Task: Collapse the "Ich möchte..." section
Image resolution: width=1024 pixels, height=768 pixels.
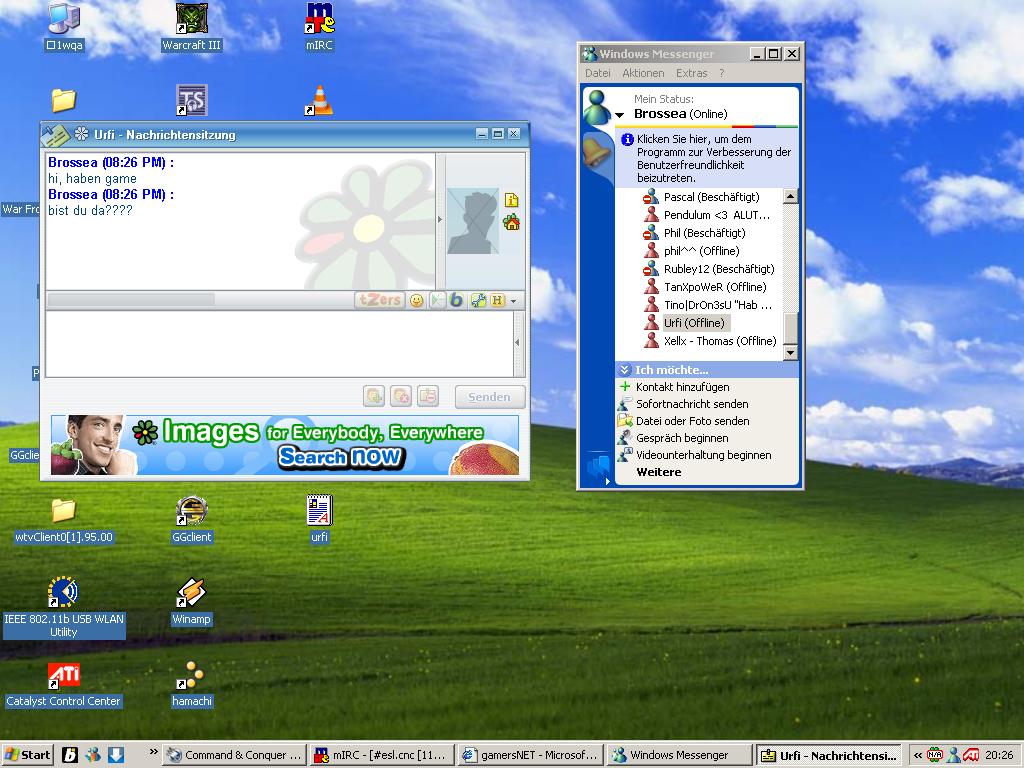Action: point(624,370)
